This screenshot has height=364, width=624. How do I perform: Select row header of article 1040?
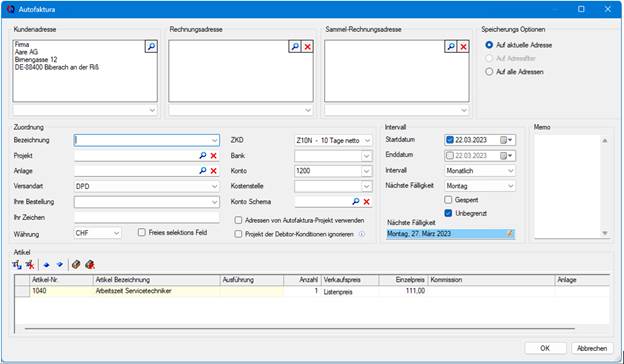coord(22,291)
